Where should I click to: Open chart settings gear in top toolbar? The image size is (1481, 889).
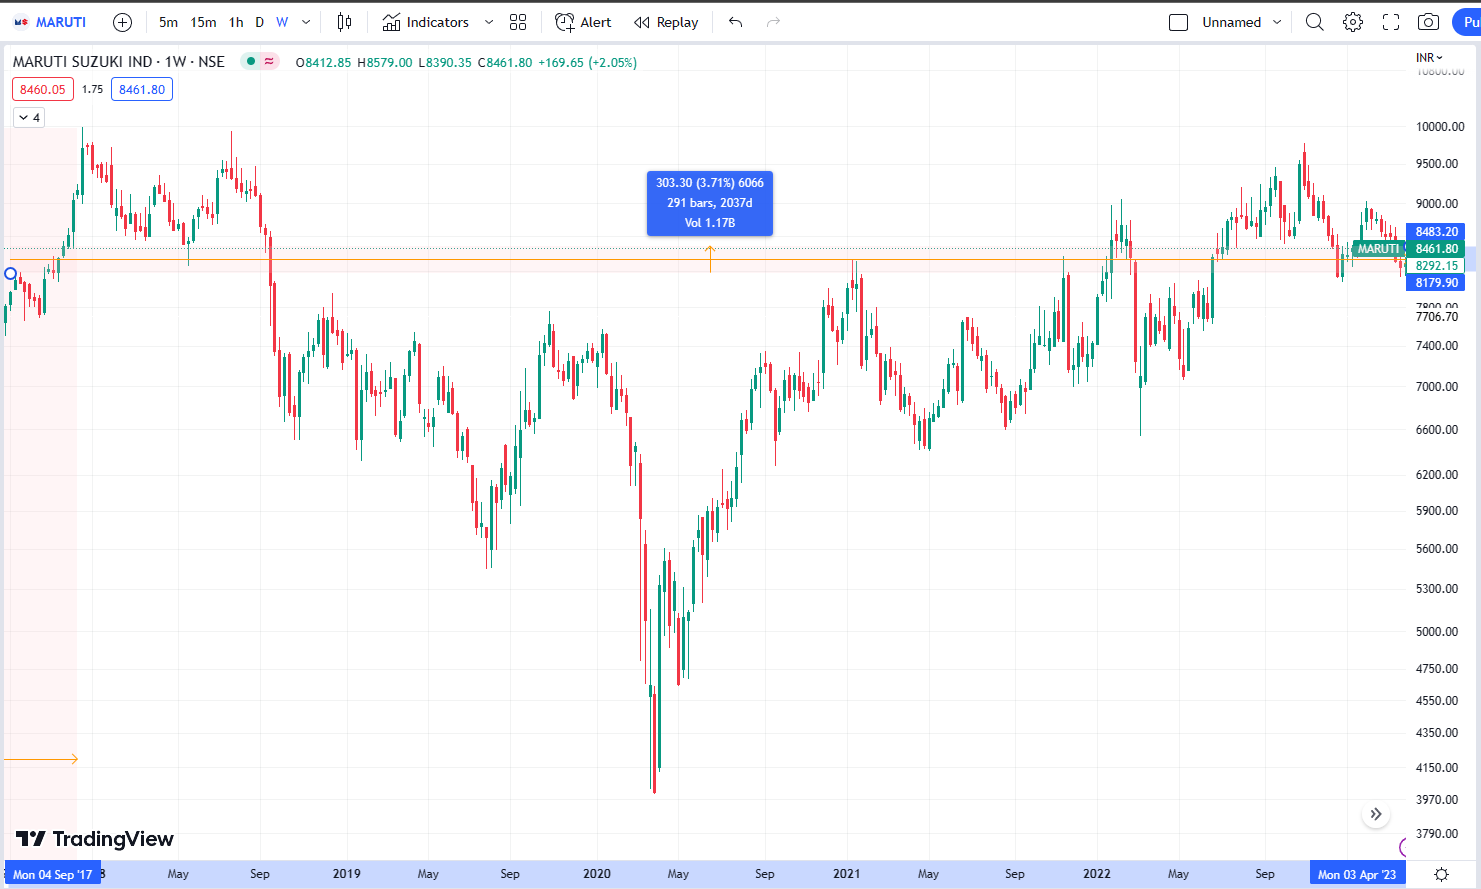1353,22
